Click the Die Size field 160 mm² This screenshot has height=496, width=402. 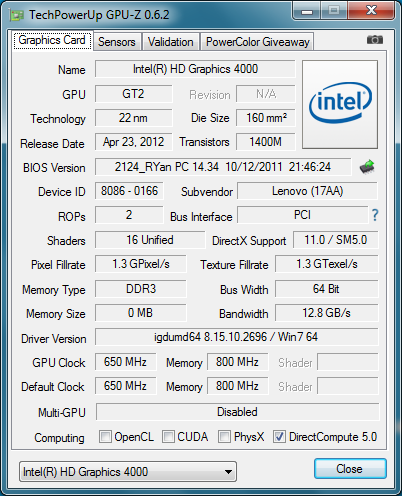[x=266, y=118]
